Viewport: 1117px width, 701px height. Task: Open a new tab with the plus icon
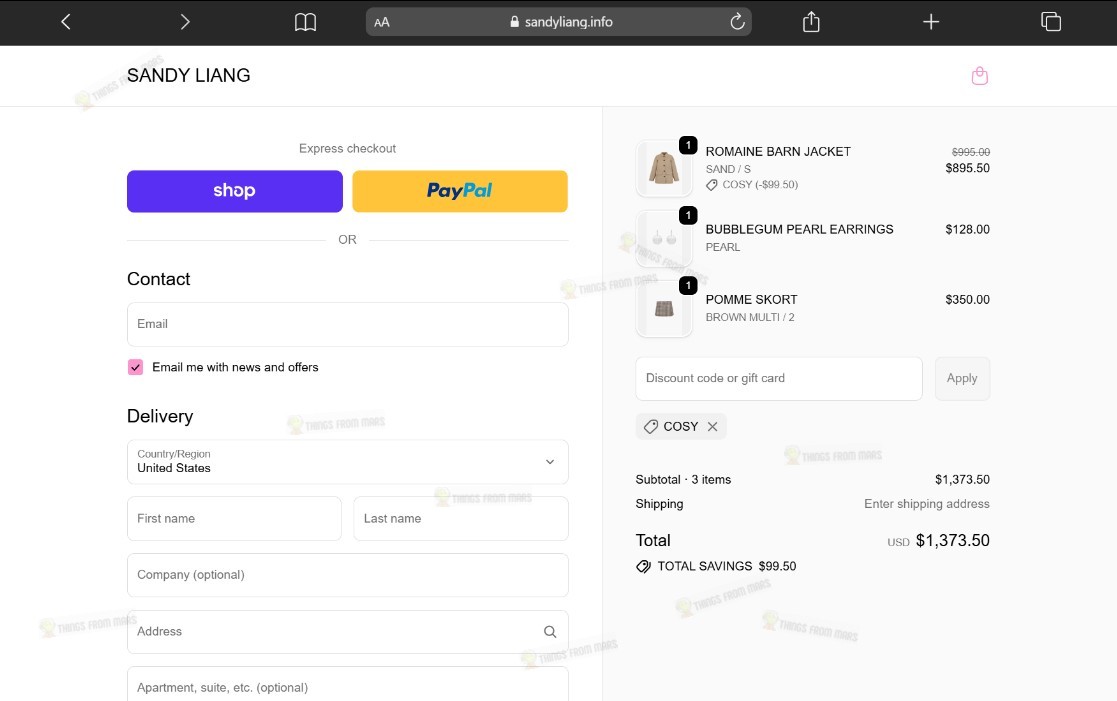click(x=931, y=22)
